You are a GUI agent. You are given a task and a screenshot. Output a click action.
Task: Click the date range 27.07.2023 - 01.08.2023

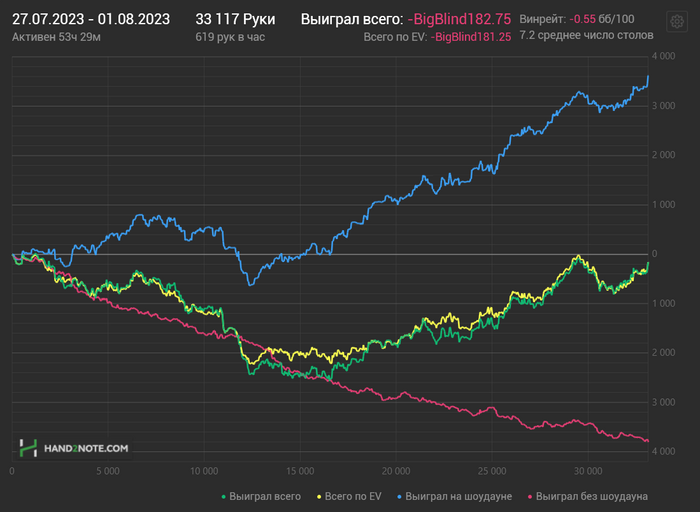(x=91, y=19)
